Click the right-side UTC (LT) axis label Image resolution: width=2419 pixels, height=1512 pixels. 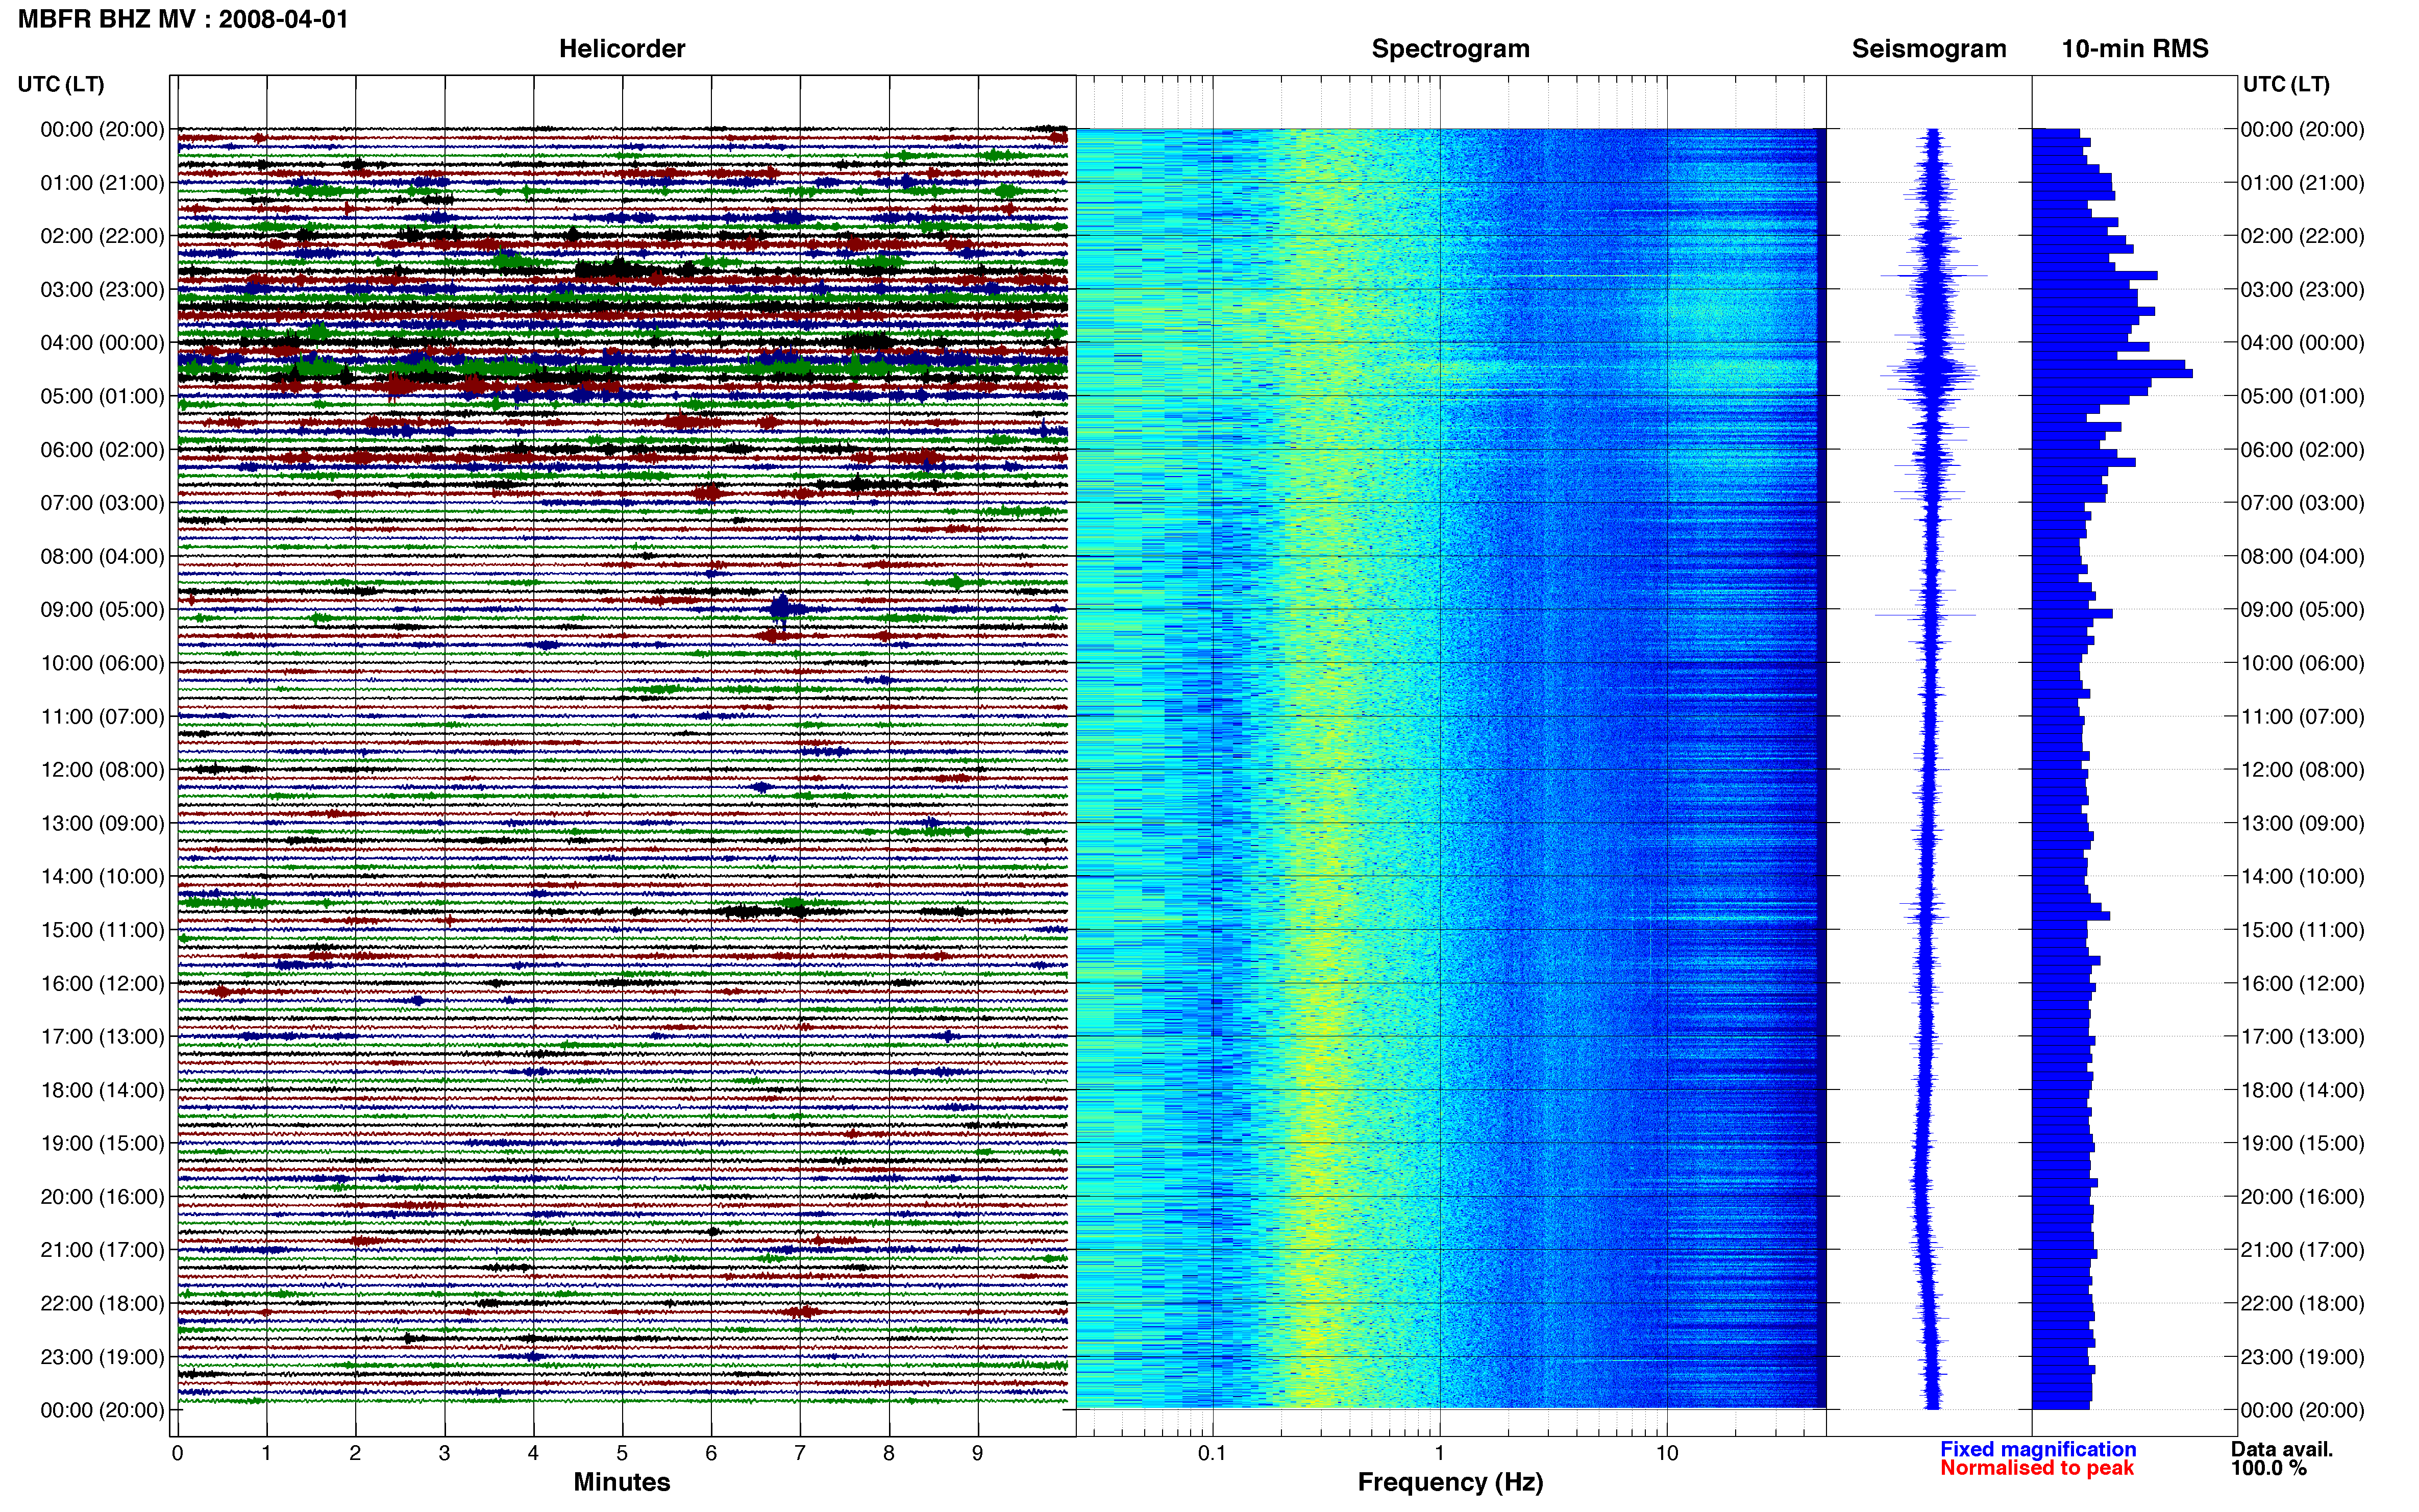tap(2286, 84)
